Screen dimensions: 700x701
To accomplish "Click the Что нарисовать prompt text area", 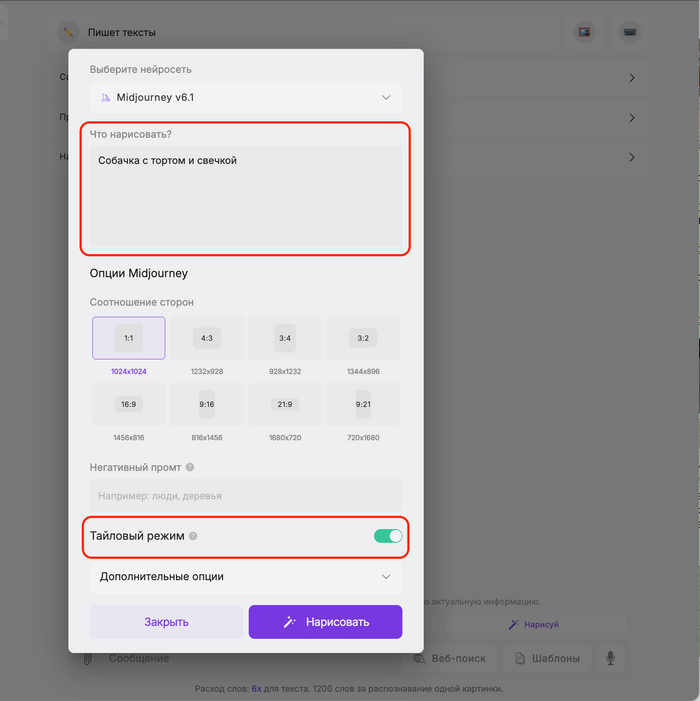I will point(246,196).
